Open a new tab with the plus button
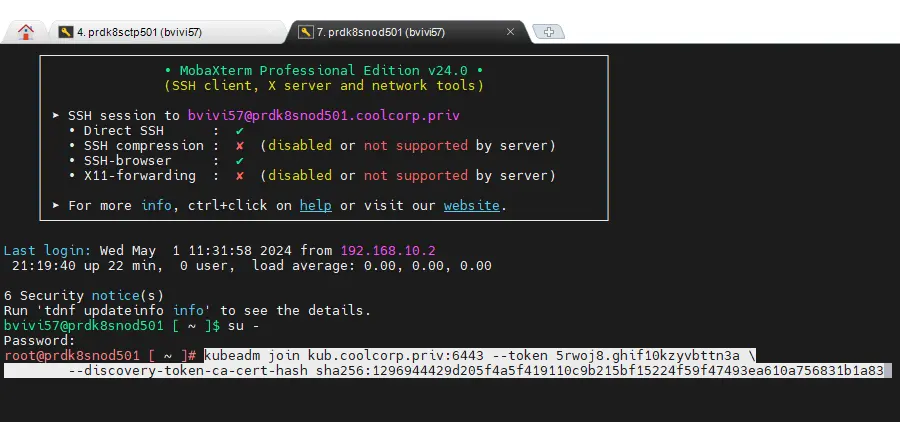This screenshot has height=422, width=900. point(547,32)
